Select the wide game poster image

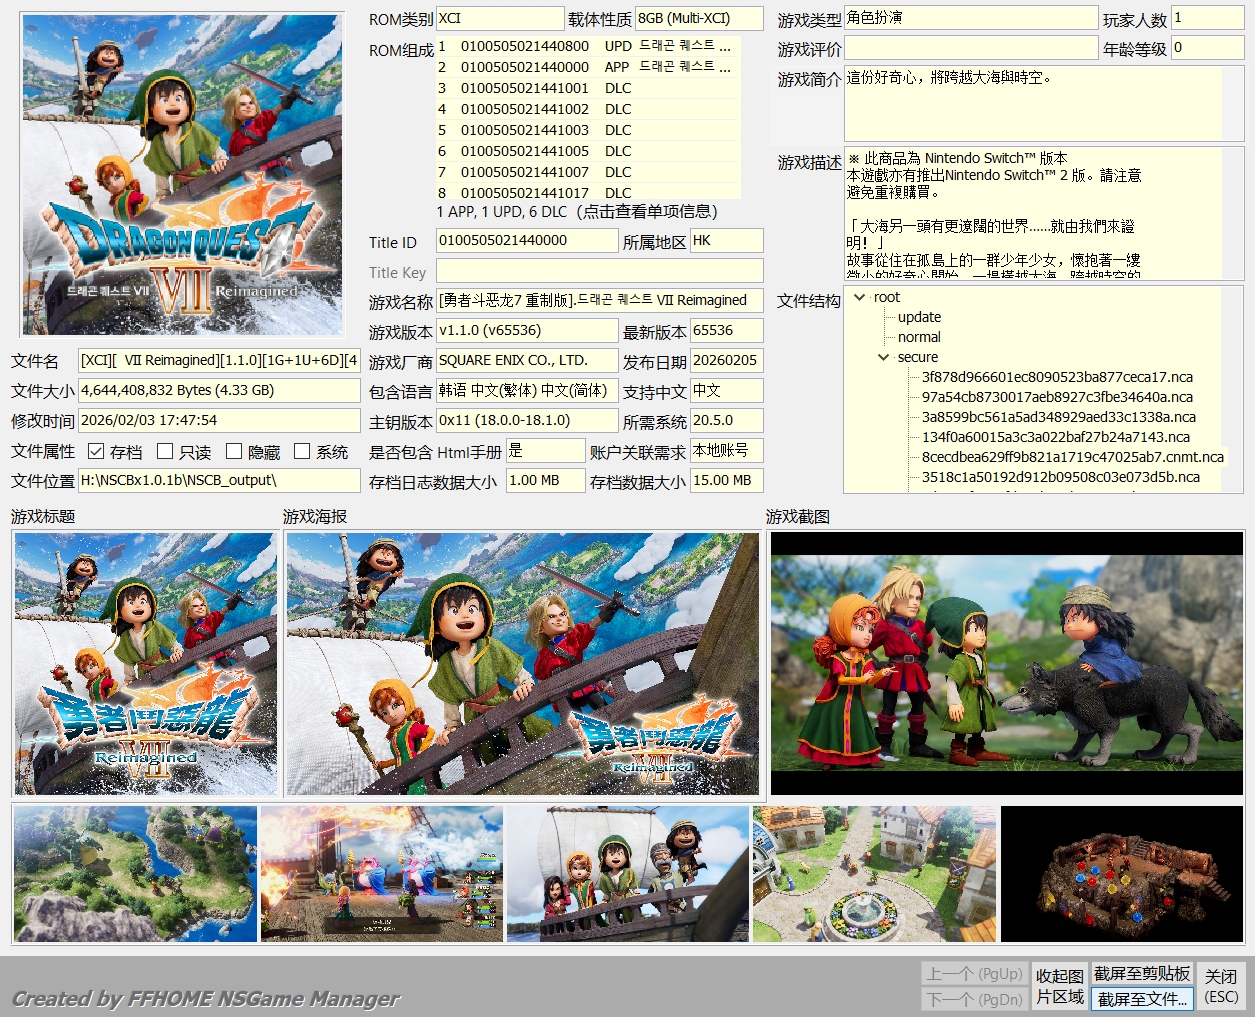click(x=522, y=663)
